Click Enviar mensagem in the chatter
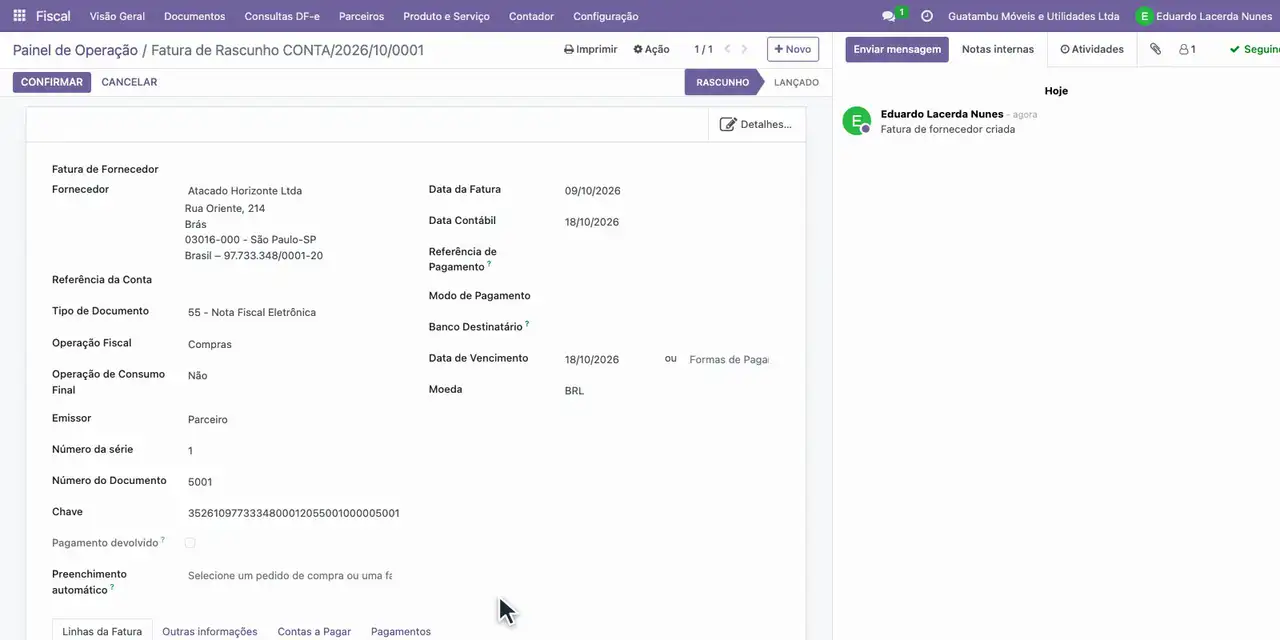 pos(897,49)
